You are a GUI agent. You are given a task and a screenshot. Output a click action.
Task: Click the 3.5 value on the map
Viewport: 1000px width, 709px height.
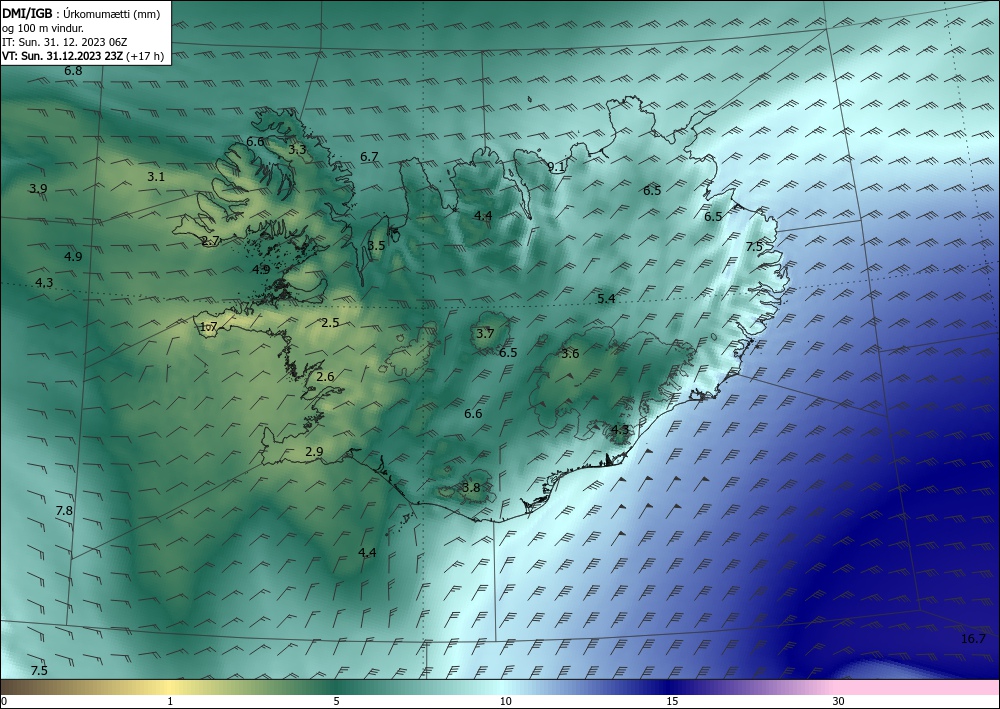(x=376, y=245)
